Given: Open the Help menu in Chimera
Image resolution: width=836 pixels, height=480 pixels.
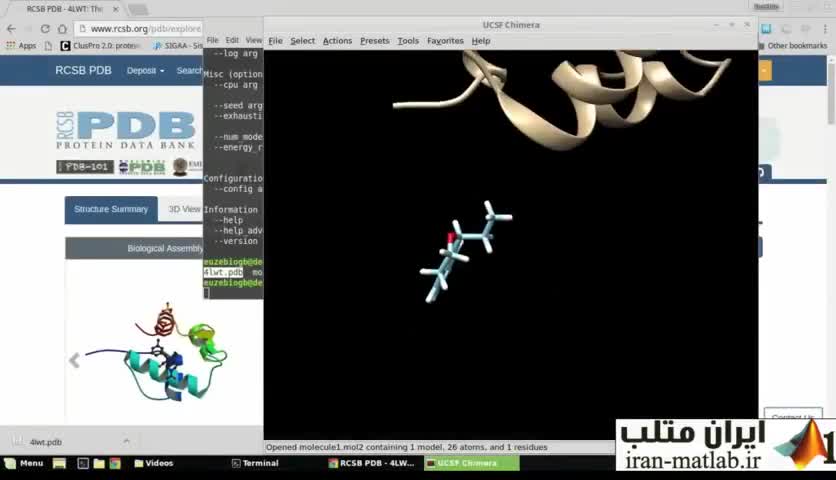Looking at the screenshot, I should (x=480, y=41).
